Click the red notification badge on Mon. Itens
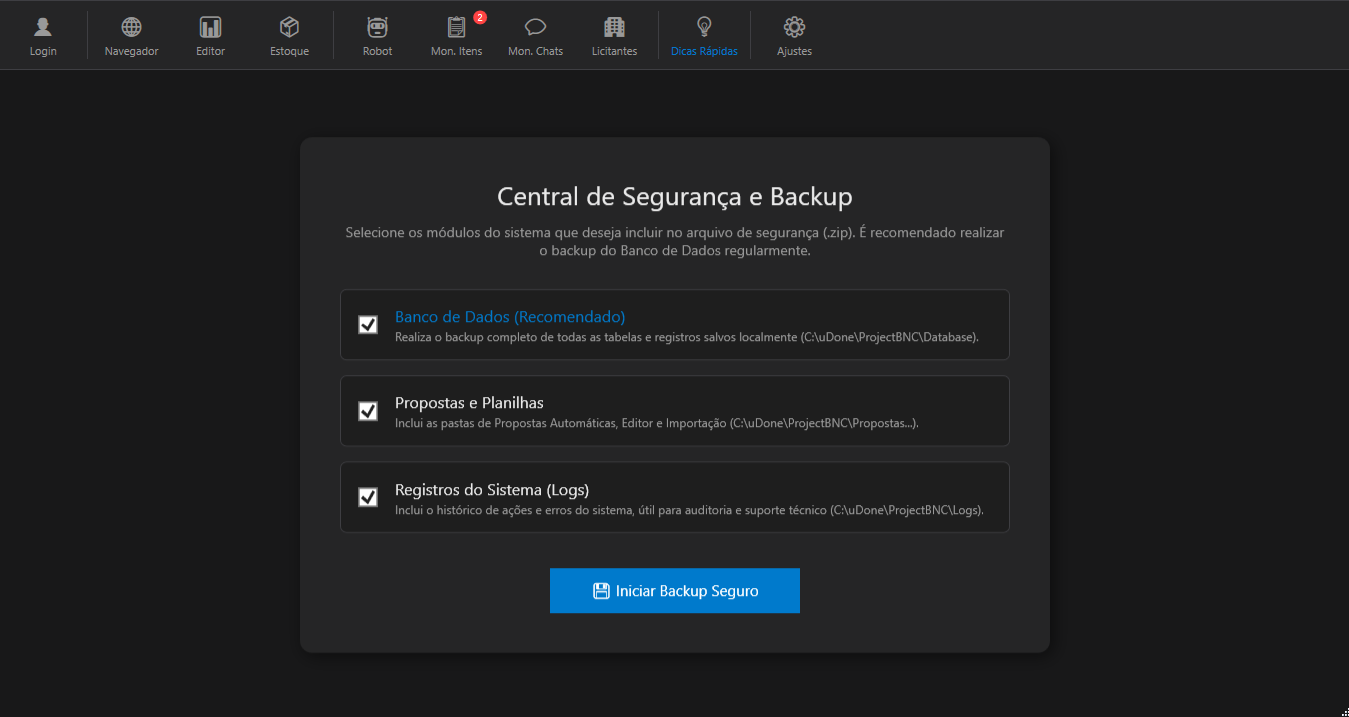Viewport: 1349px width, 717px height. pyautogui.click(x=480, y=17)
